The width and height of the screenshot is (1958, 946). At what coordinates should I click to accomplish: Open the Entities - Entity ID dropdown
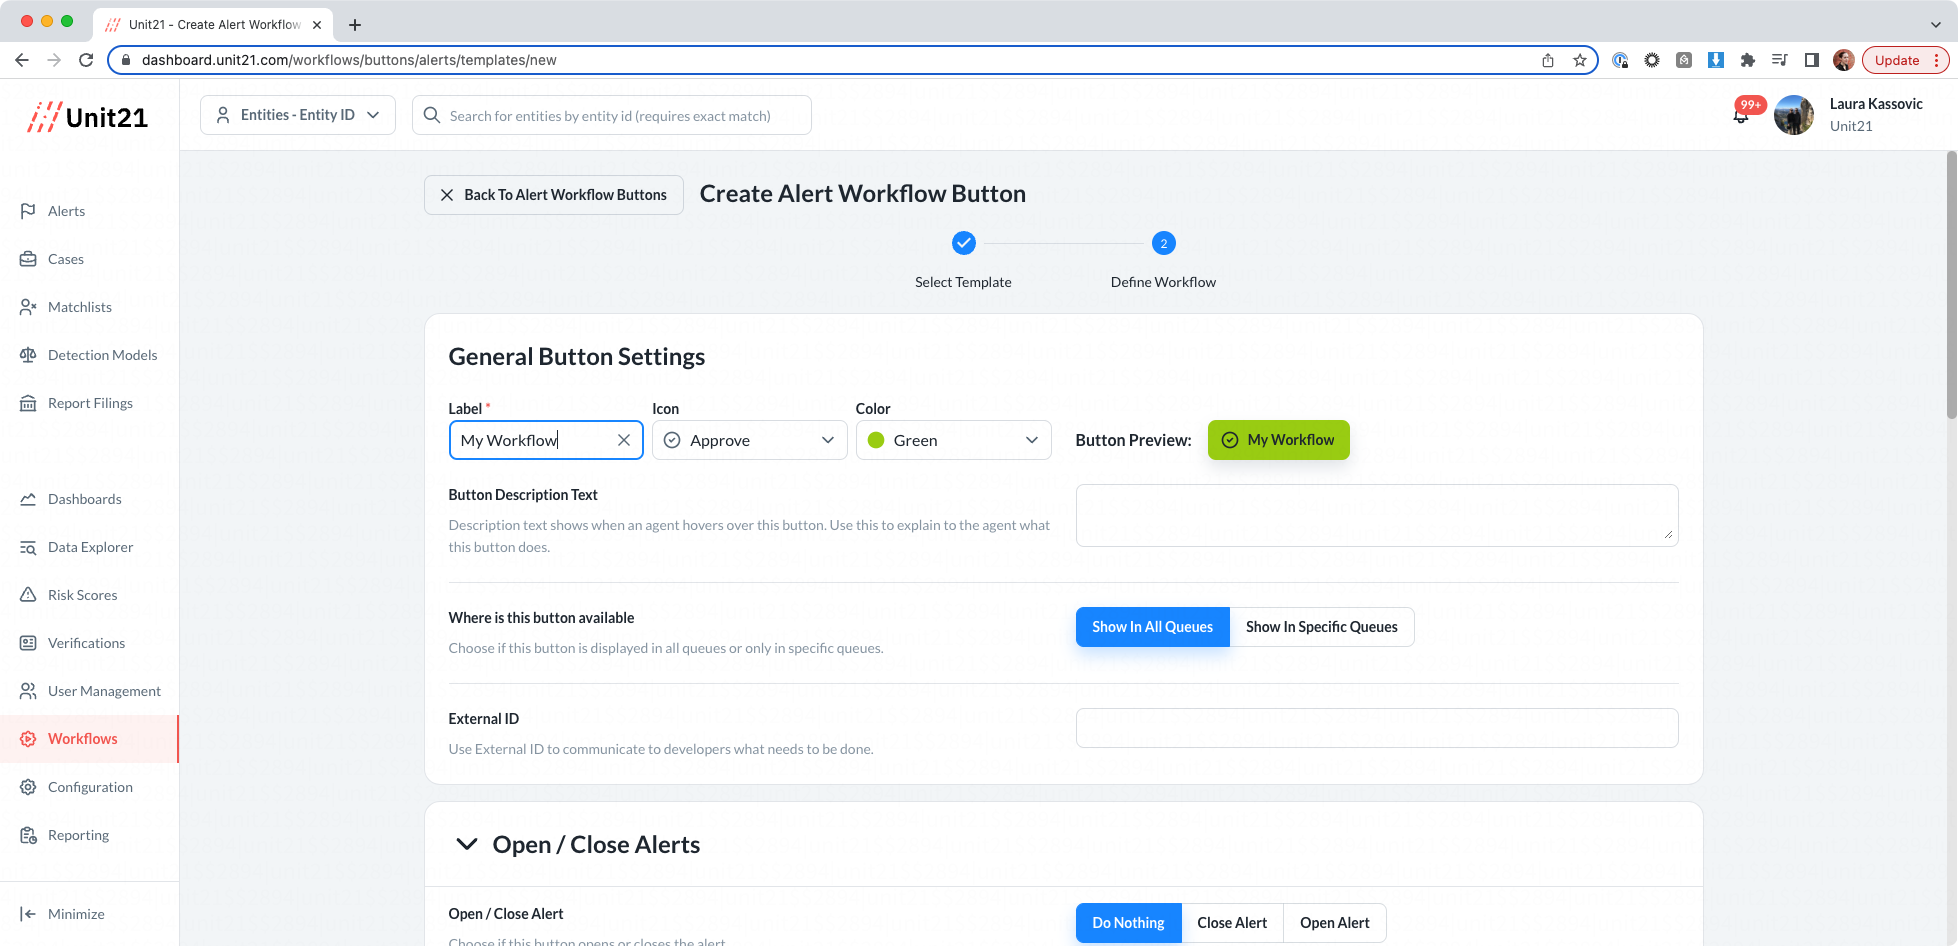click(x=298, y=115)
